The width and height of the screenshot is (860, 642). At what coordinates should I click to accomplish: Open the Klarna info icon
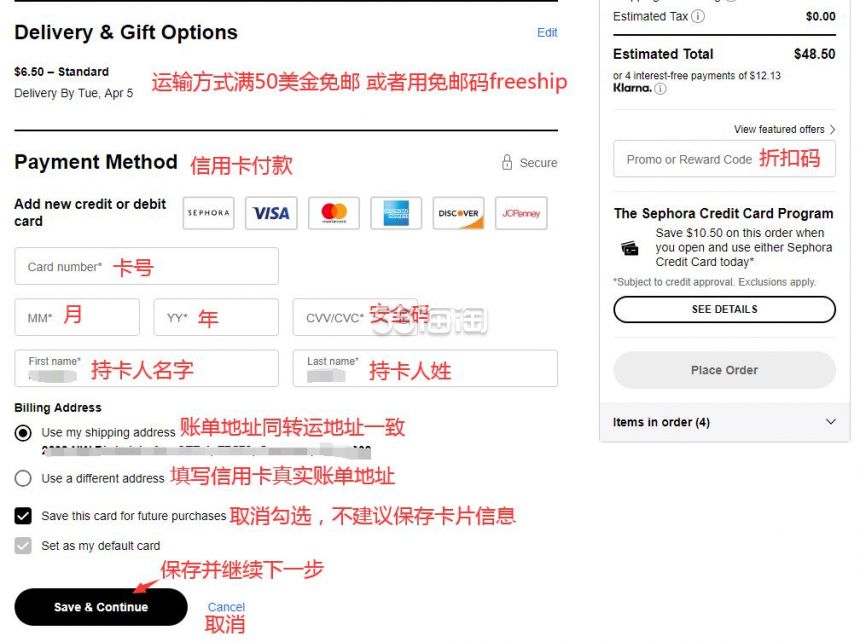(x=660, y=88)
